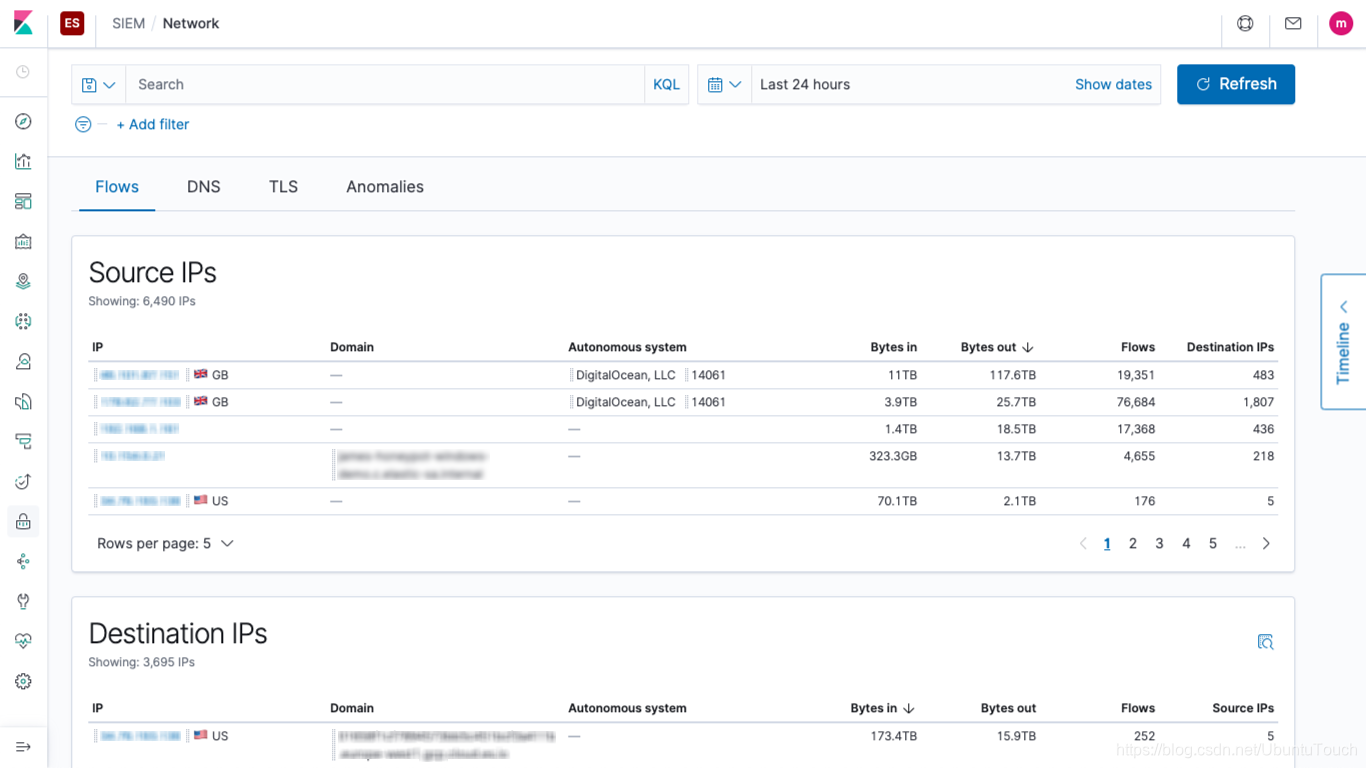
Task: Open the user avatar m menu
Action: [x=1341, y=23]
